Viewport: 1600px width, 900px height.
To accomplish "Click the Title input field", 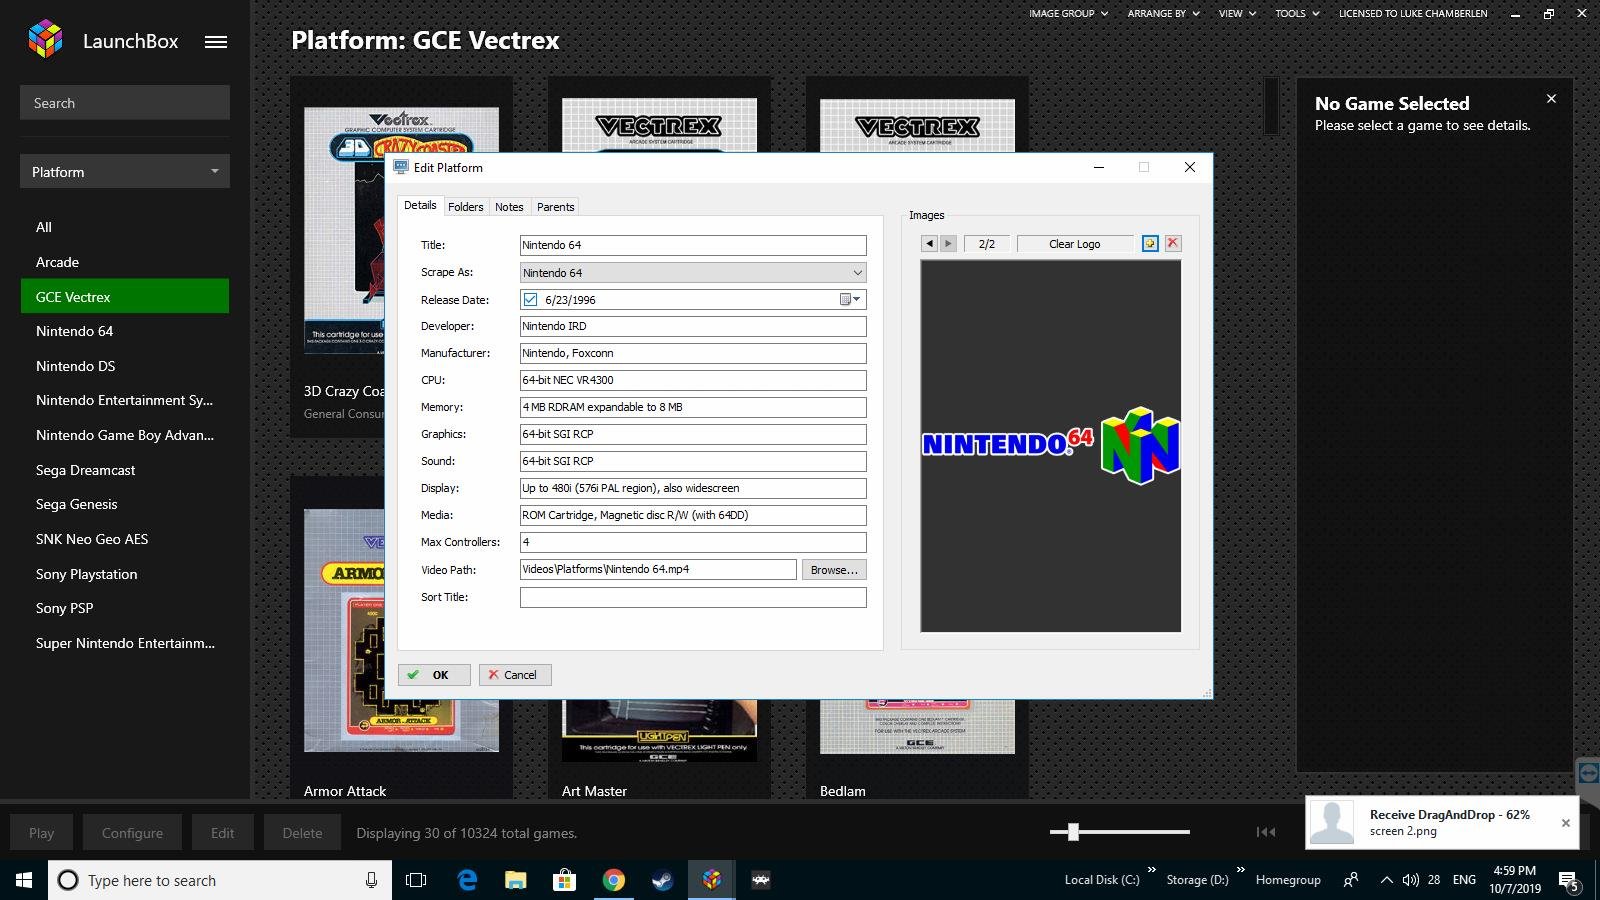I will pyautogui.click(x=693, y=245).
